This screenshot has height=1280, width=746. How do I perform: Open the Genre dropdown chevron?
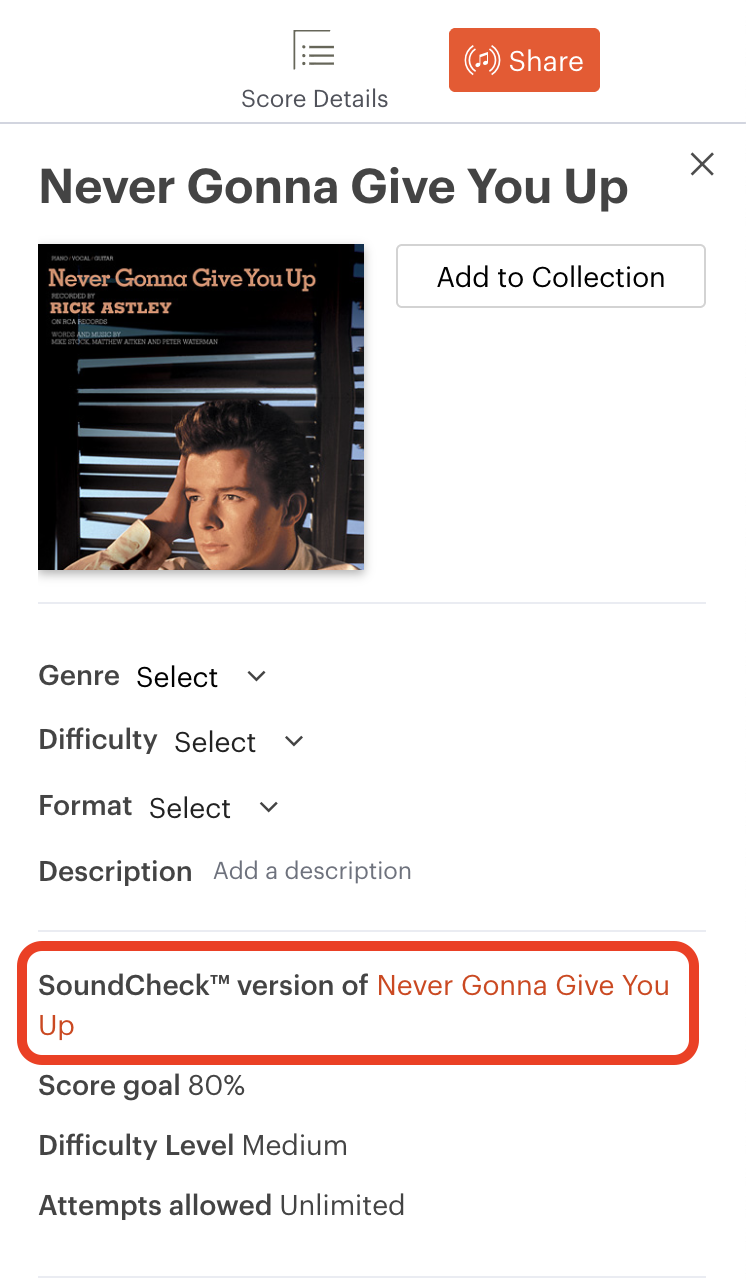coord(255,677)
